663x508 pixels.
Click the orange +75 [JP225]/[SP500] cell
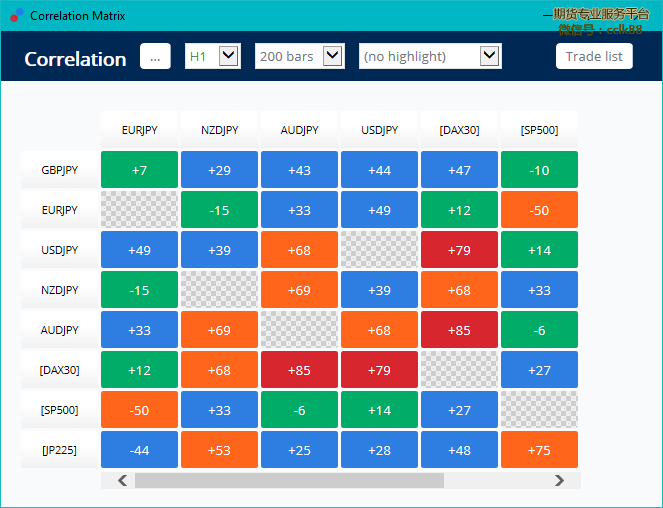tap(540, 450)
